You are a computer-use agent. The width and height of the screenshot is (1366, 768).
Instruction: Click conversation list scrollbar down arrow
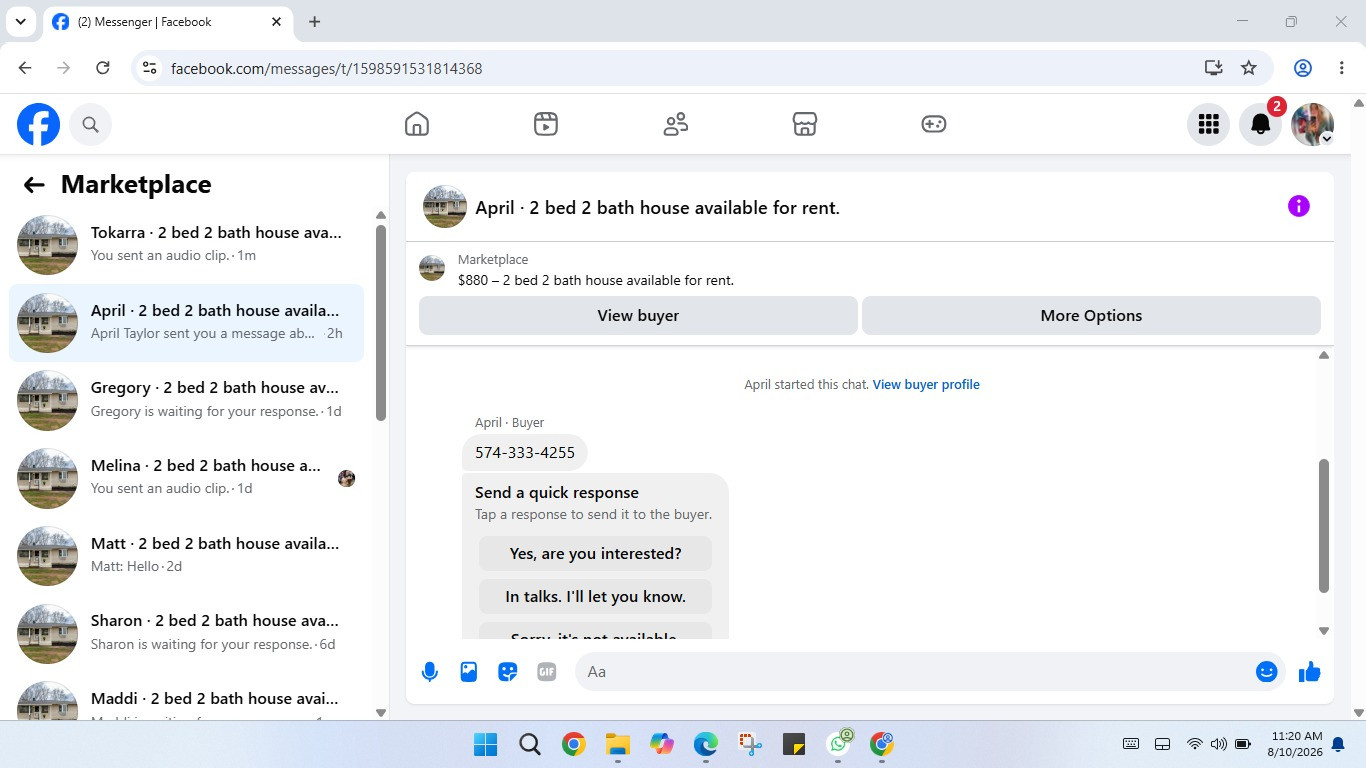[380, 712]
